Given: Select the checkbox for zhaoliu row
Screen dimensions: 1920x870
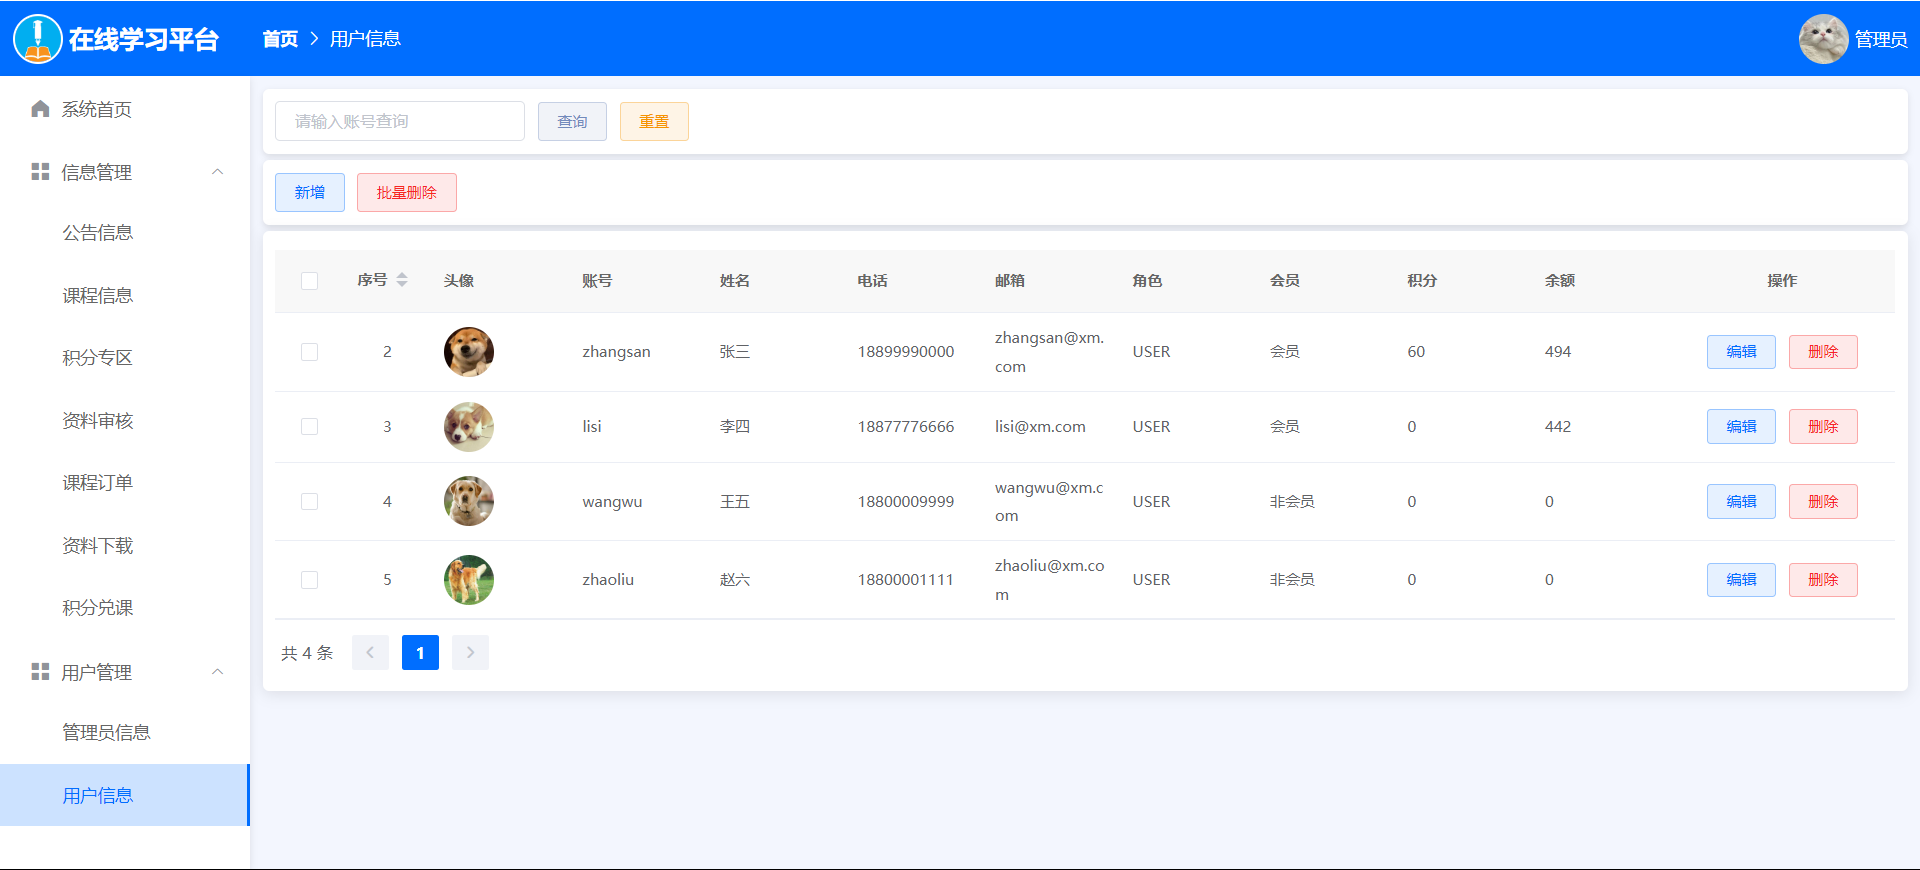Looking at the screenshot, I should point(310,580).
